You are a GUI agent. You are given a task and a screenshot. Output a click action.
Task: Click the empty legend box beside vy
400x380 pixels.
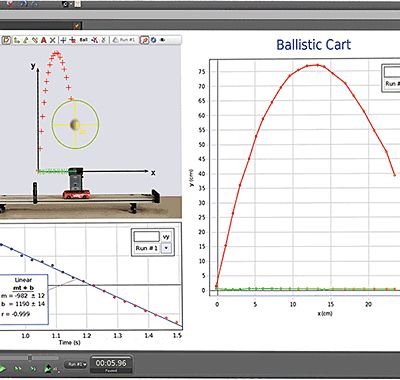[147, 237]
